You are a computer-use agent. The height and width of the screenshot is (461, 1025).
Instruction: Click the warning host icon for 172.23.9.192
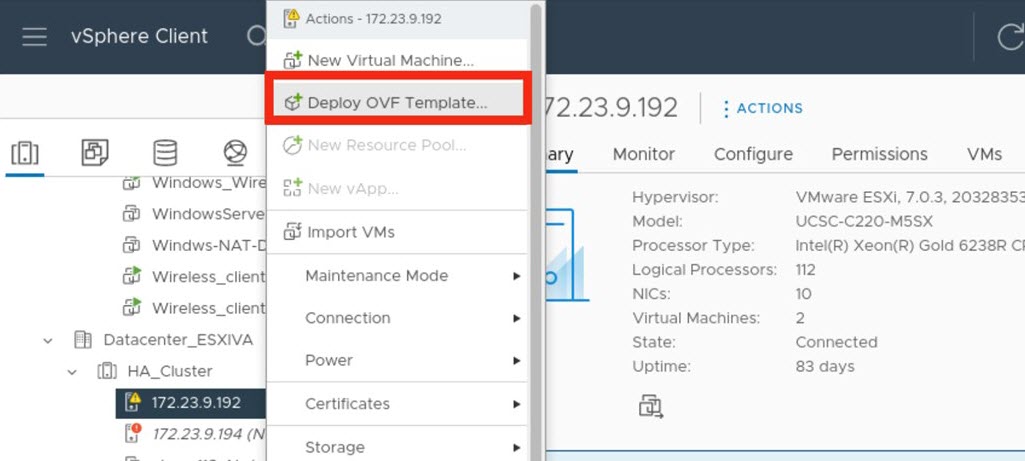tap(133, 402)
